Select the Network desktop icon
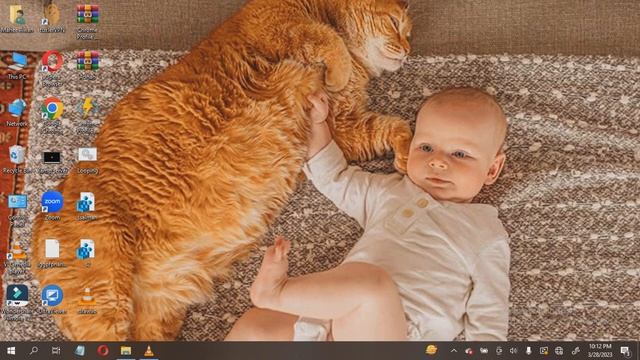Image resolution: width=640 pixels, height=360 pixels. point(17,109)
